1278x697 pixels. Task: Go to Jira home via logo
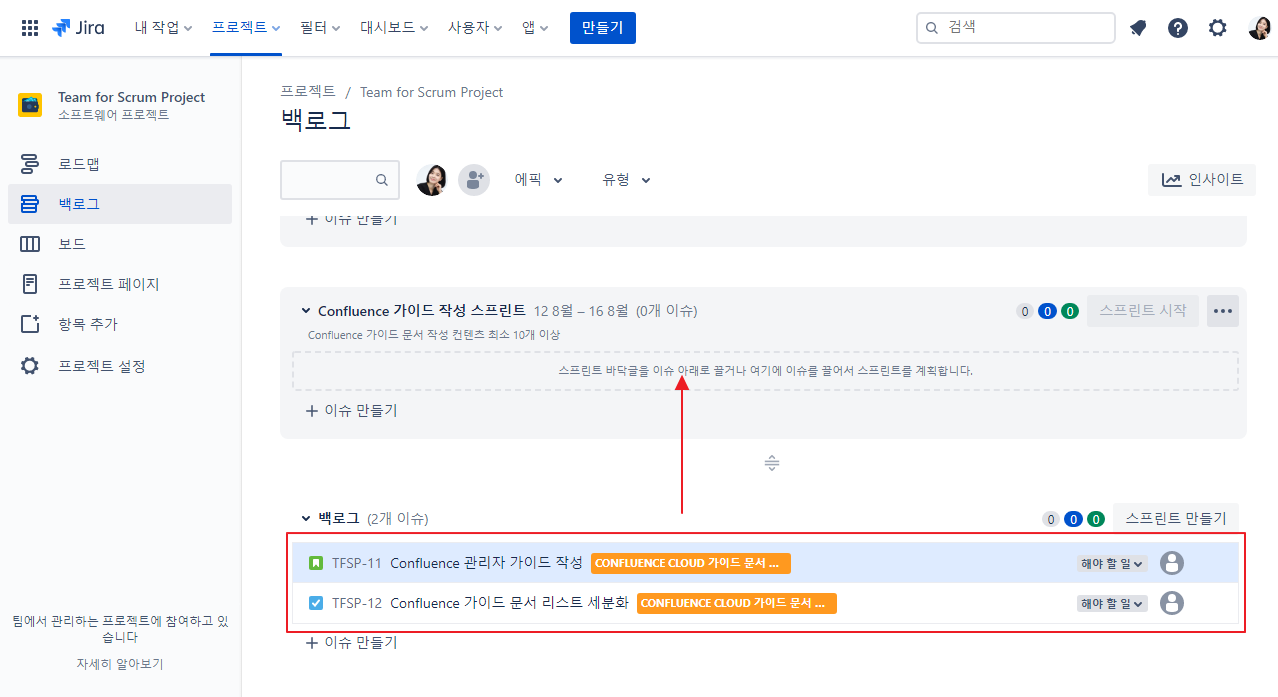coord(79,28)
